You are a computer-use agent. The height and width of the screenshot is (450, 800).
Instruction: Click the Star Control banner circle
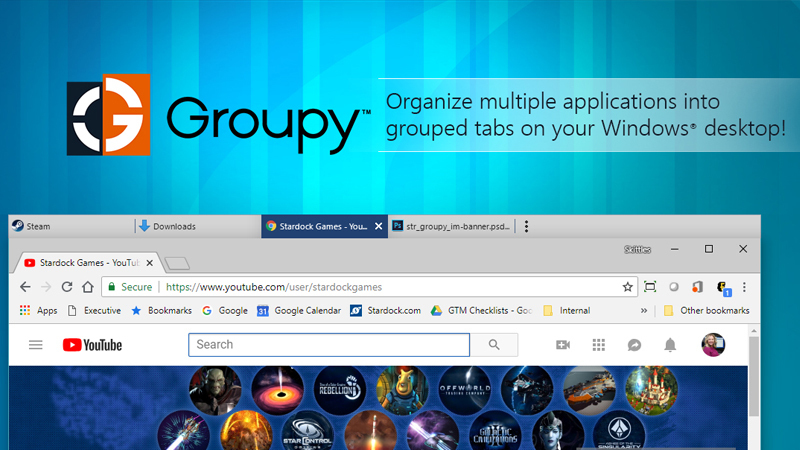[x=308, y=431]
